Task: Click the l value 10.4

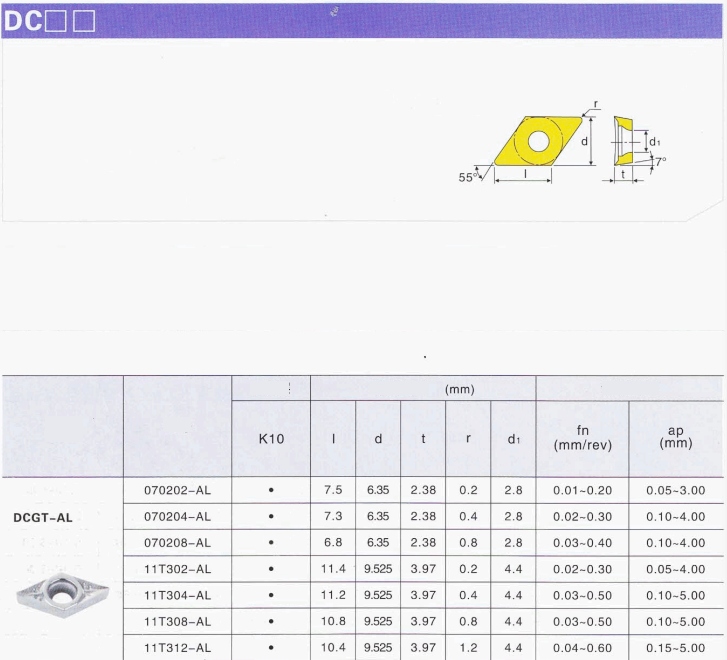Action: point(333,647)
